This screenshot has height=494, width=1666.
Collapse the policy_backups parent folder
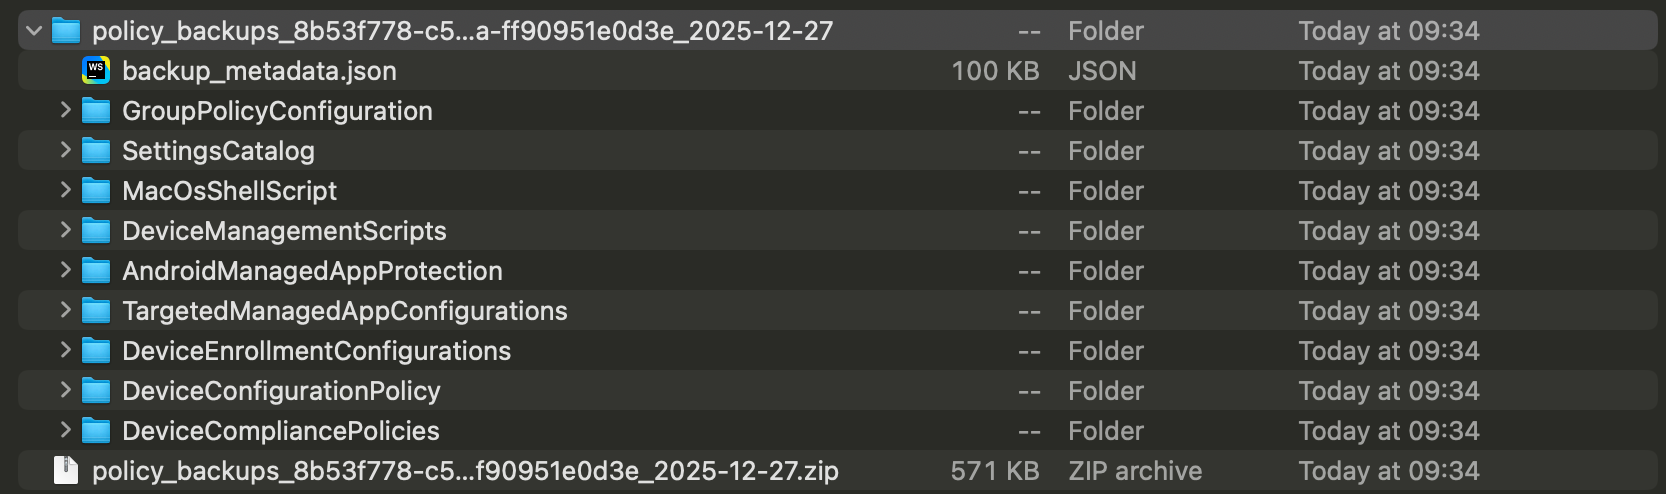coord(34,30)
